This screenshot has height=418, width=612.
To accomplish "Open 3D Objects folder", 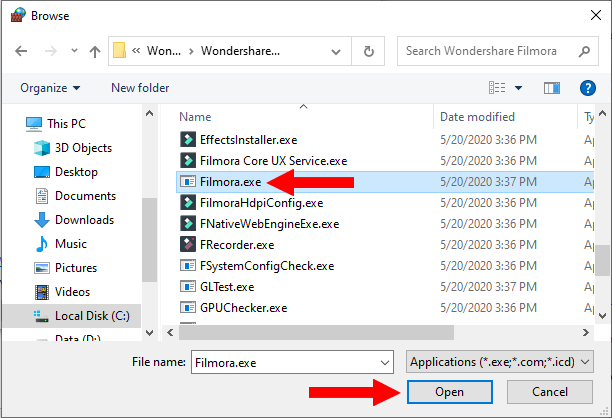I will (x=73, y=148).
